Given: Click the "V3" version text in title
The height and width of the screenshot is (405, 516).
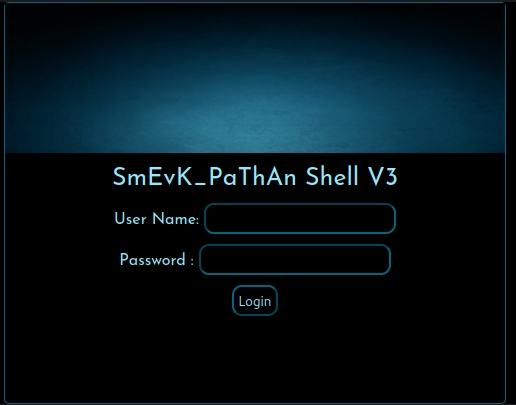Looking at the screenshot, I should click(x=383, y=177).
